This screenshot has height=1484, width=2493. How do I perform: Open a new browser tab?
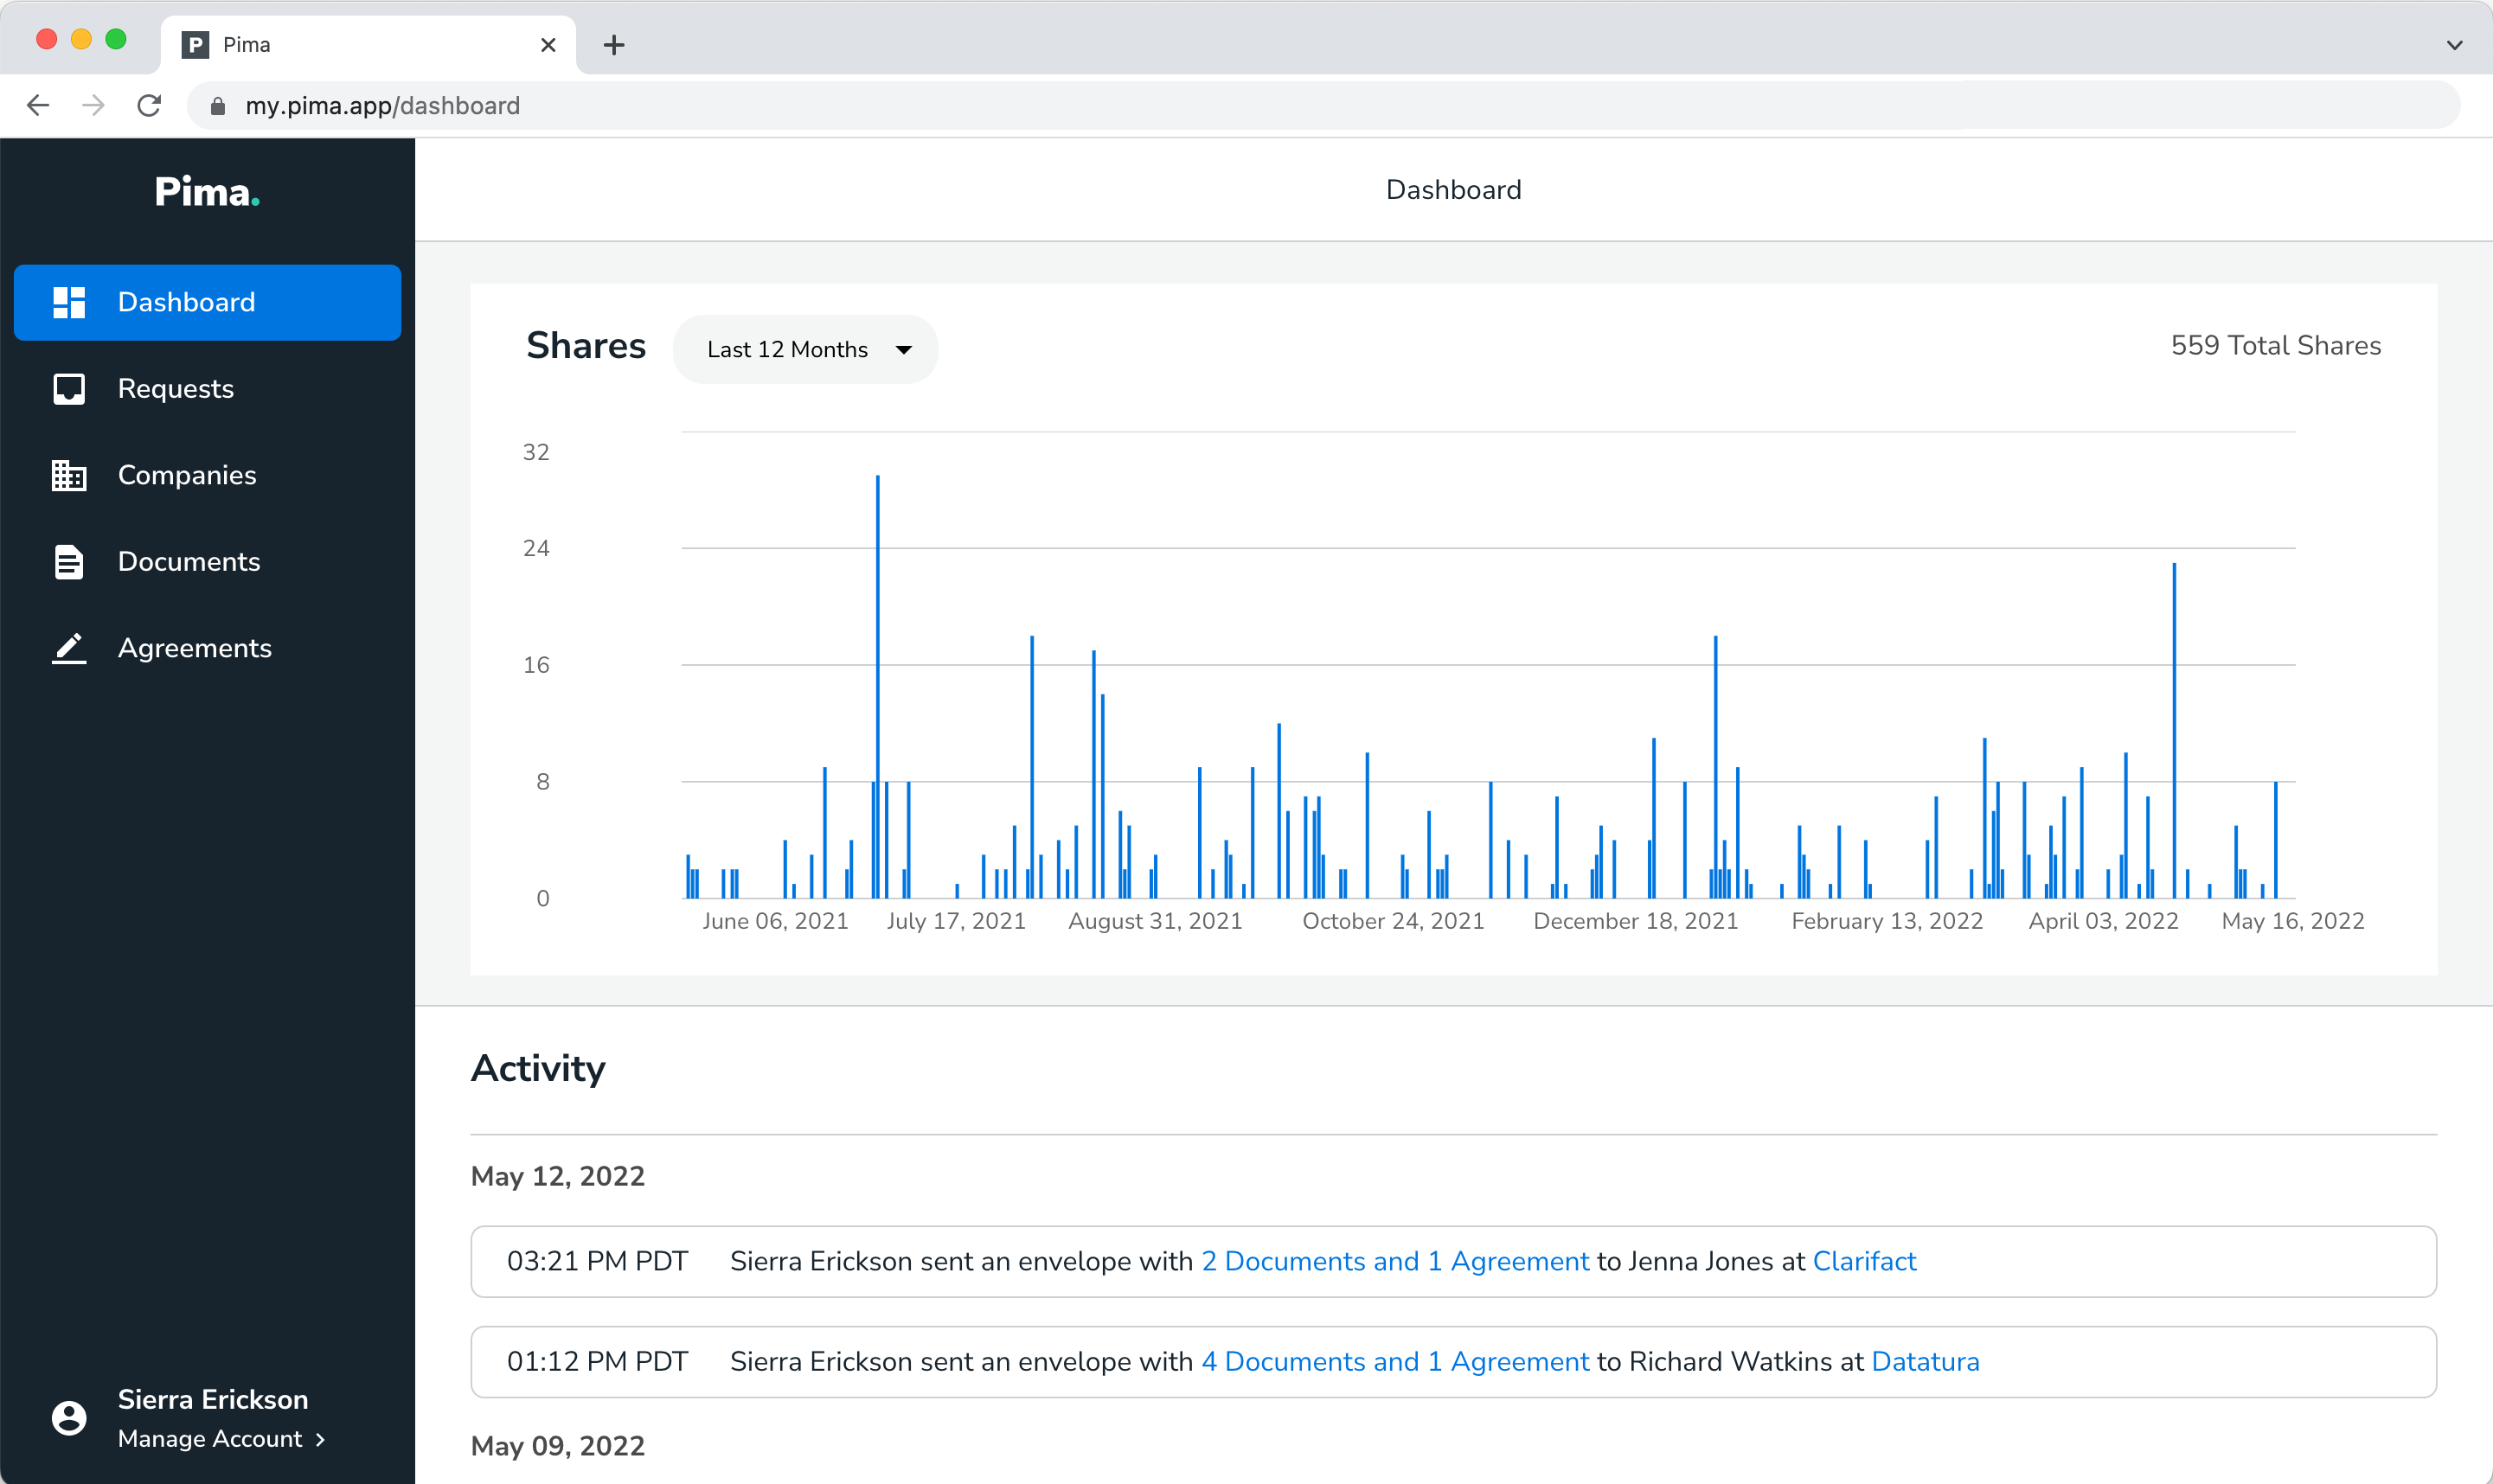[x=614, y=45]
